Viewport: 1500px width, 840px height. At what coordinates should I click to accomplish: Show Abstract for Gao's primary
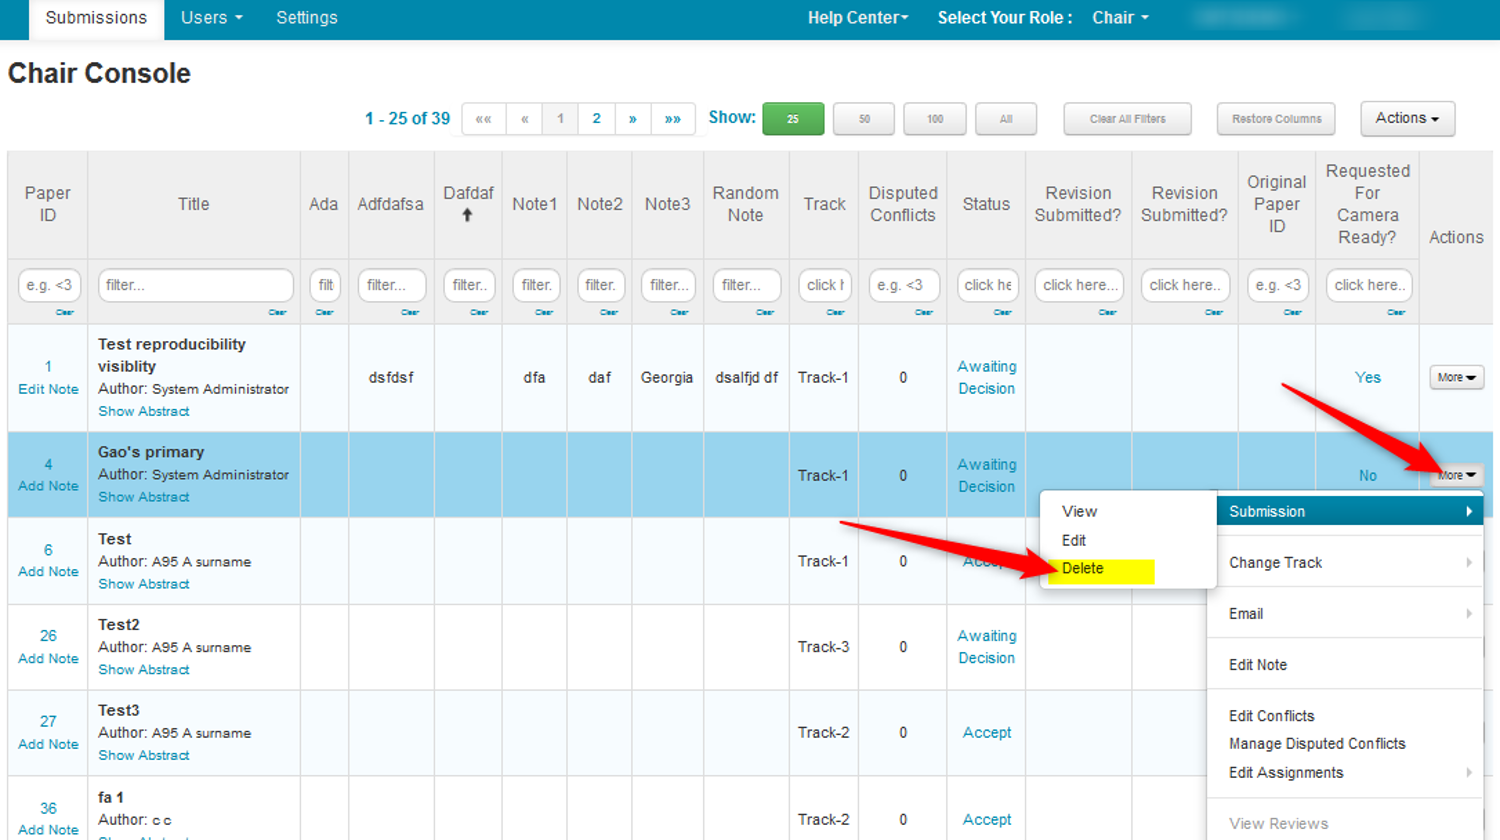(x=144, y=497)
